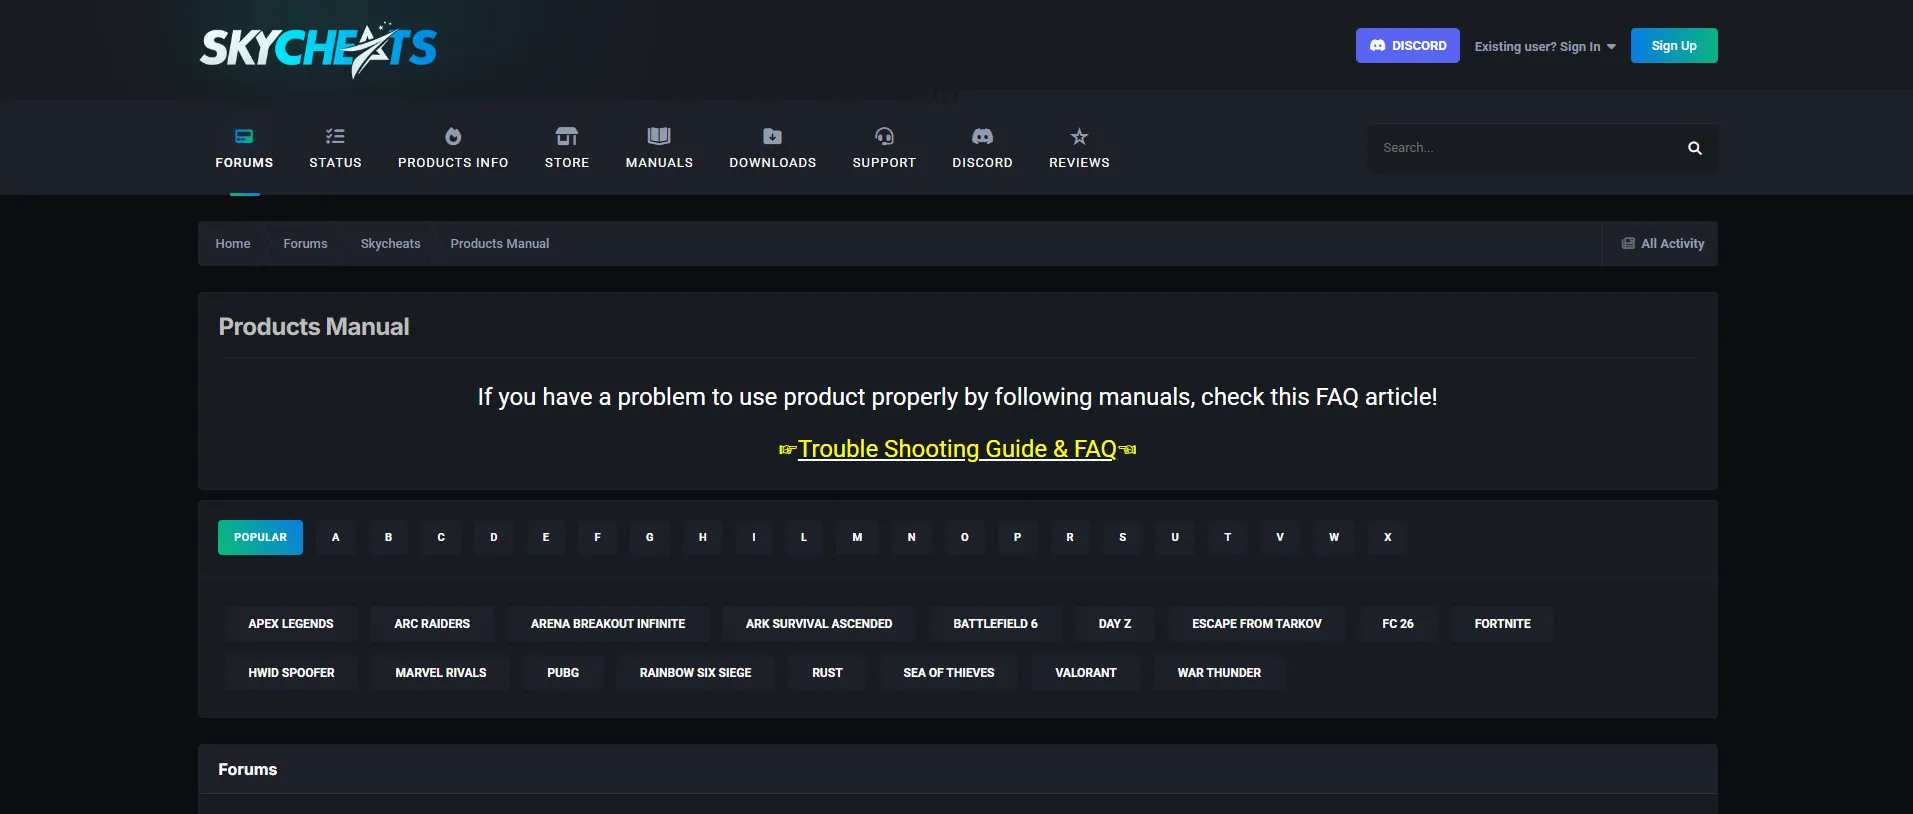Click the Discord icon in navigation bar
Screen dimensions: 1913x814
[982, 136]
